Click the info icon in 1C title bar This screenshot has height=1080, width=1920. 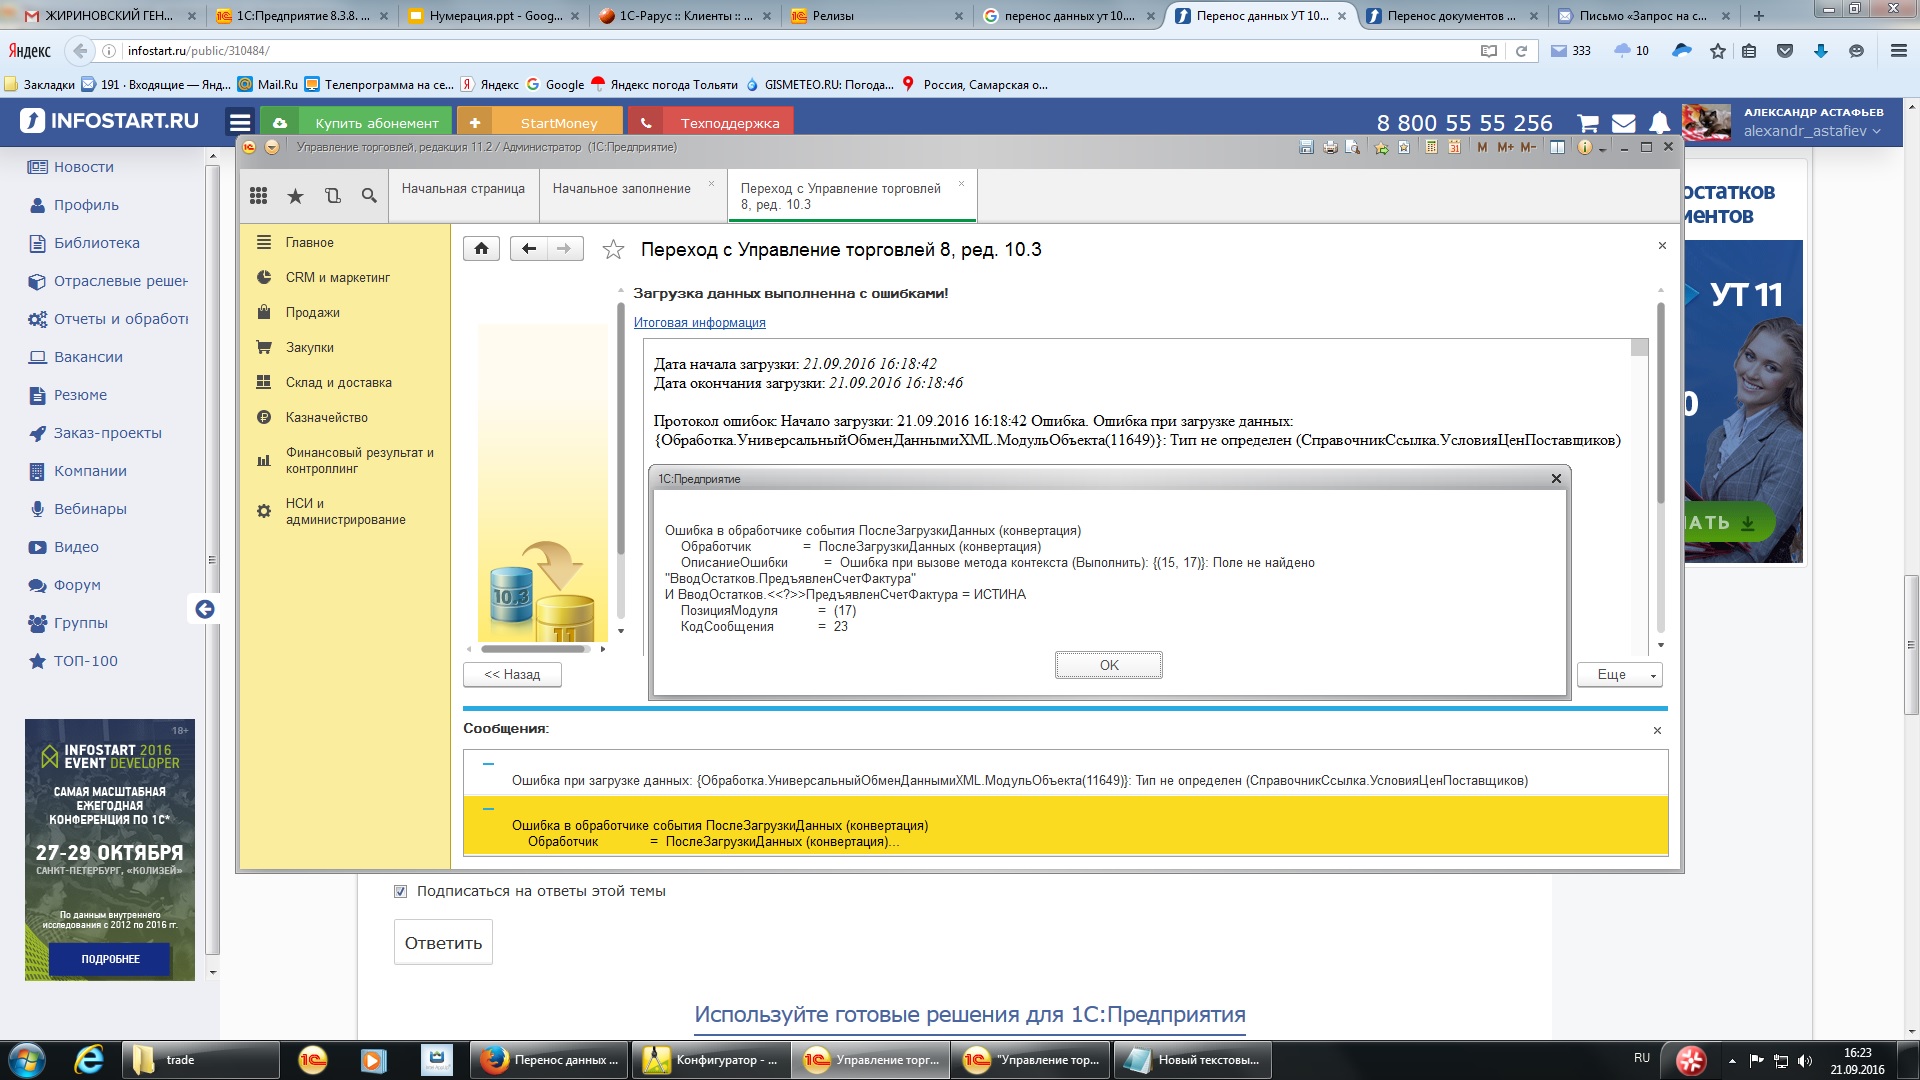pos(1584,147)
